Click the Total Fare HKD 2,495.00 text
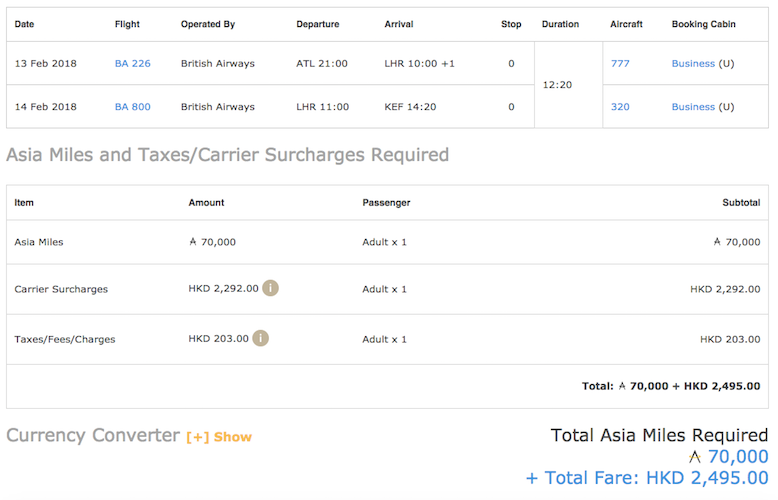This screenshot has height=500, width=778. point(647,478)
